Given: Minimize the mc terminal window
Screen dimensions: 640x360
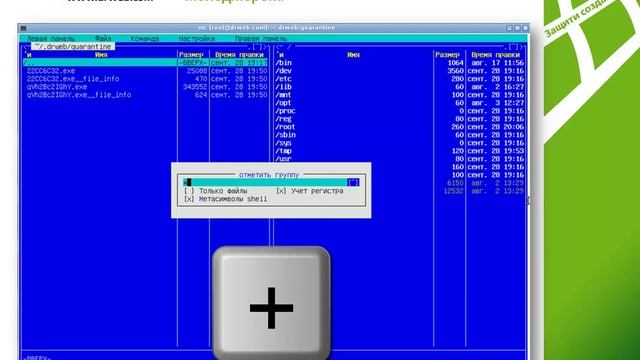Looking at the screenshot, I should [x=509, y=28].
